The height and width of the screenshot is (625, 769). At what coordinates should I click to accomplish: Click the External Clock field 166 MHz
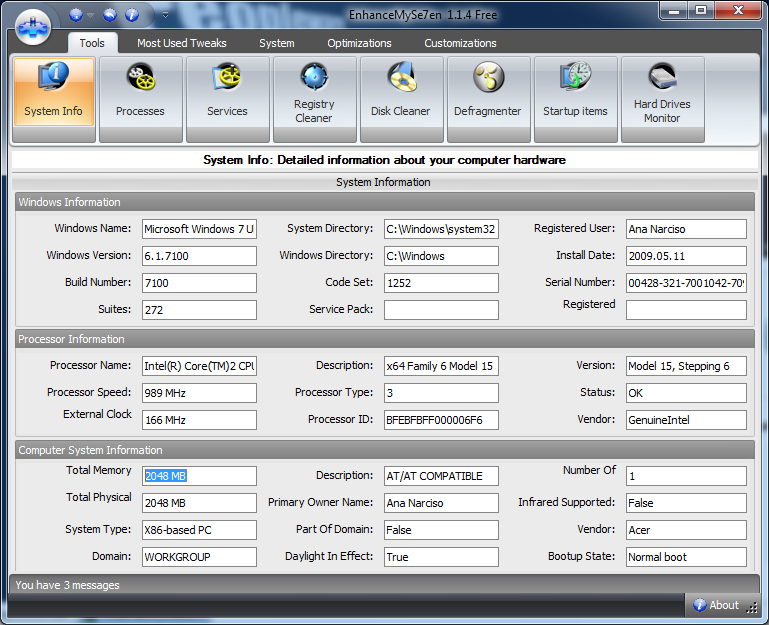(199, 420)
